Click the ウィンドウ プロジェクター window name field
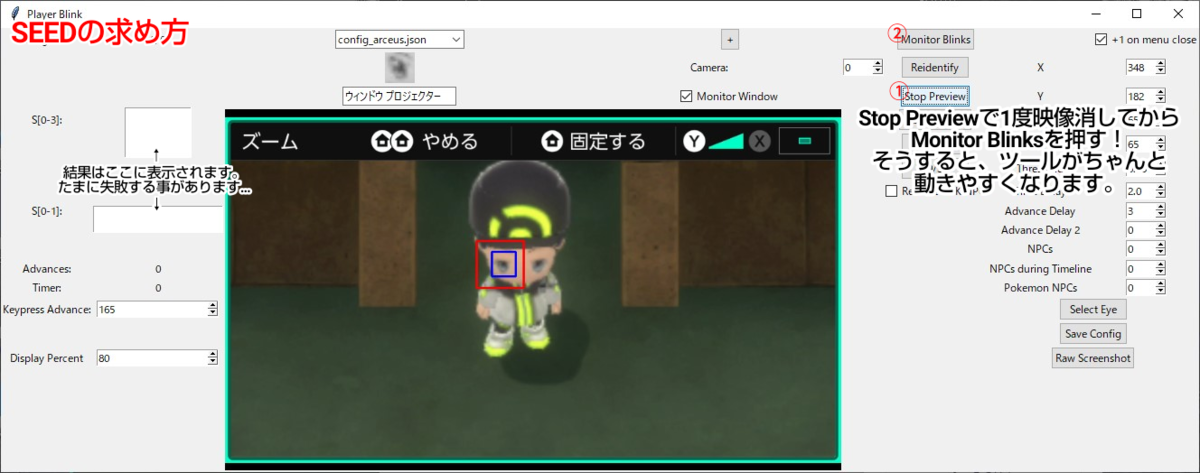This screenshot has width=1200, height=473. [399, 96]
